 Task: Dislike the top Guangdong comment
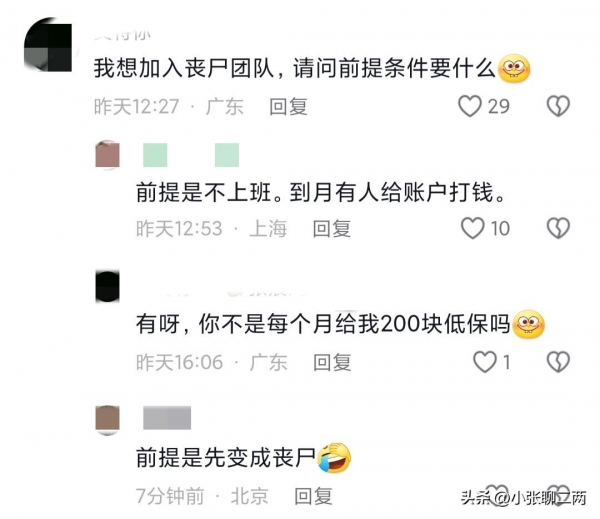[558, 106]
